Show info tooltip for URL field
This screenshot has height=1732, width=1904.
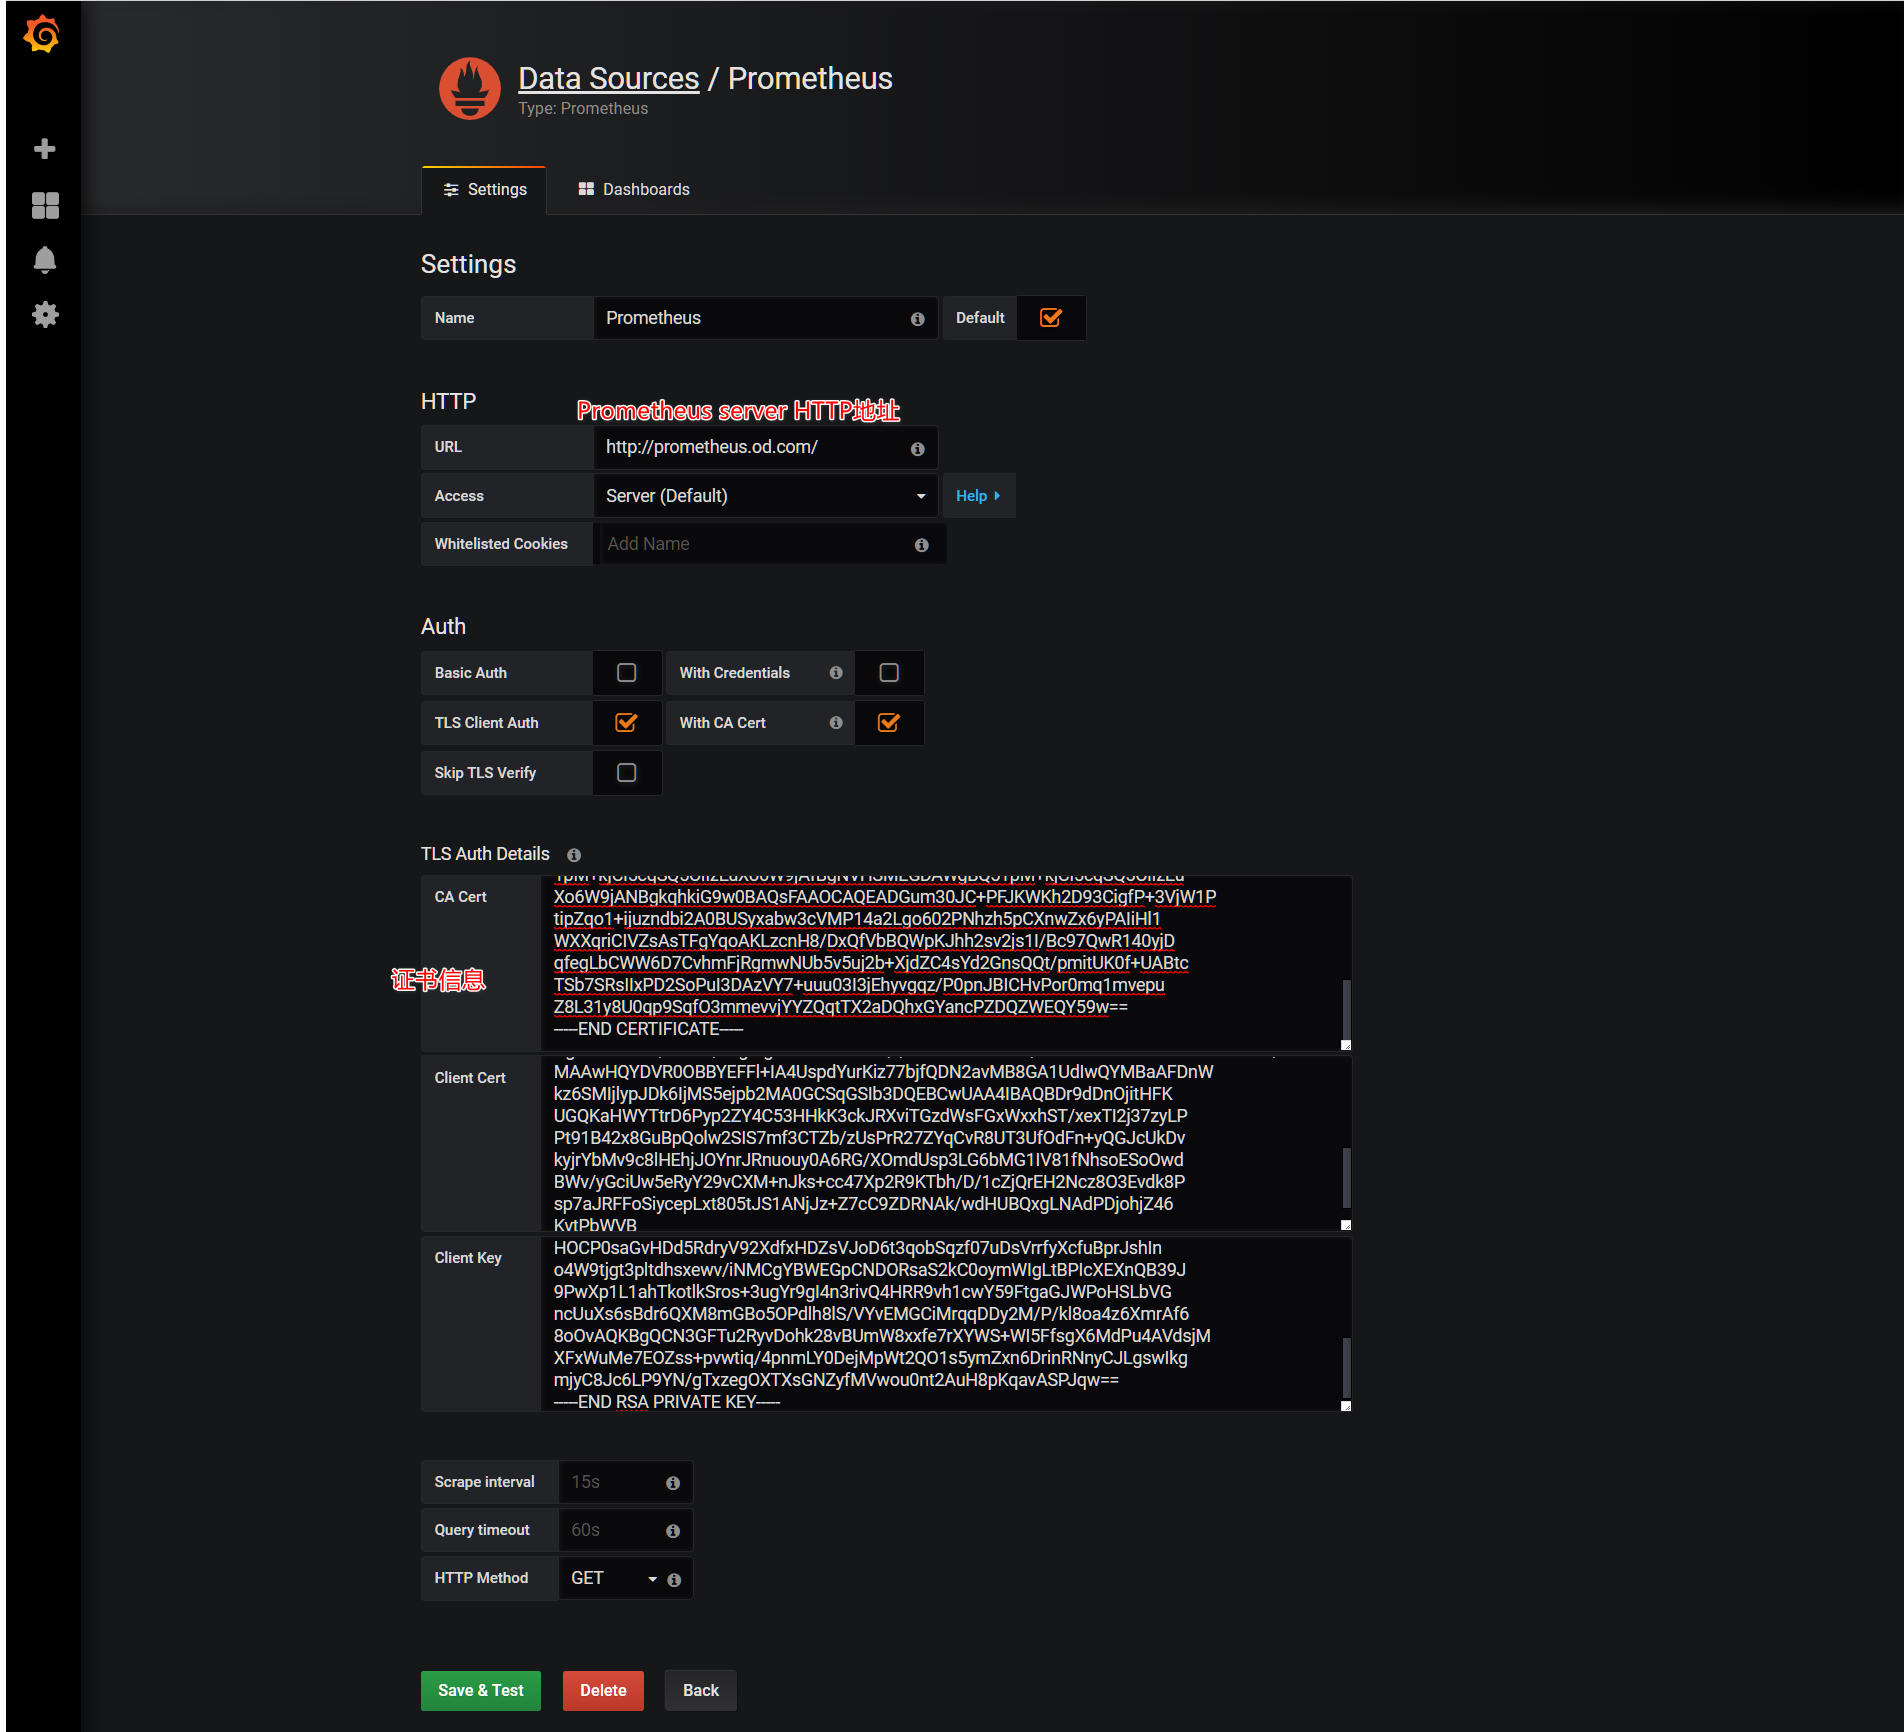point(917,449)
